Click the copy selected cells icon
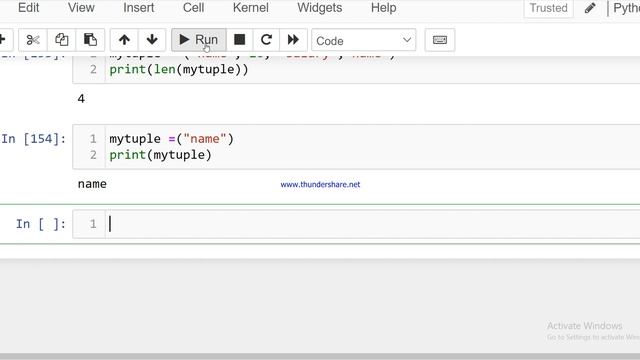The height and width of the screenshot is (360, 640). click(x=62, y=40)
